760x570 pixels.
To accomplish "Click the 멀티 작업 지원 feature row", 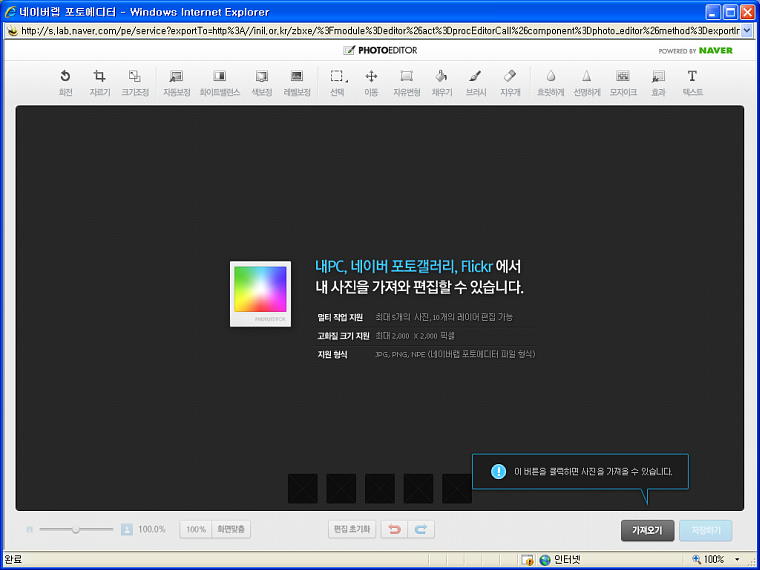I will tap(415, 317).
